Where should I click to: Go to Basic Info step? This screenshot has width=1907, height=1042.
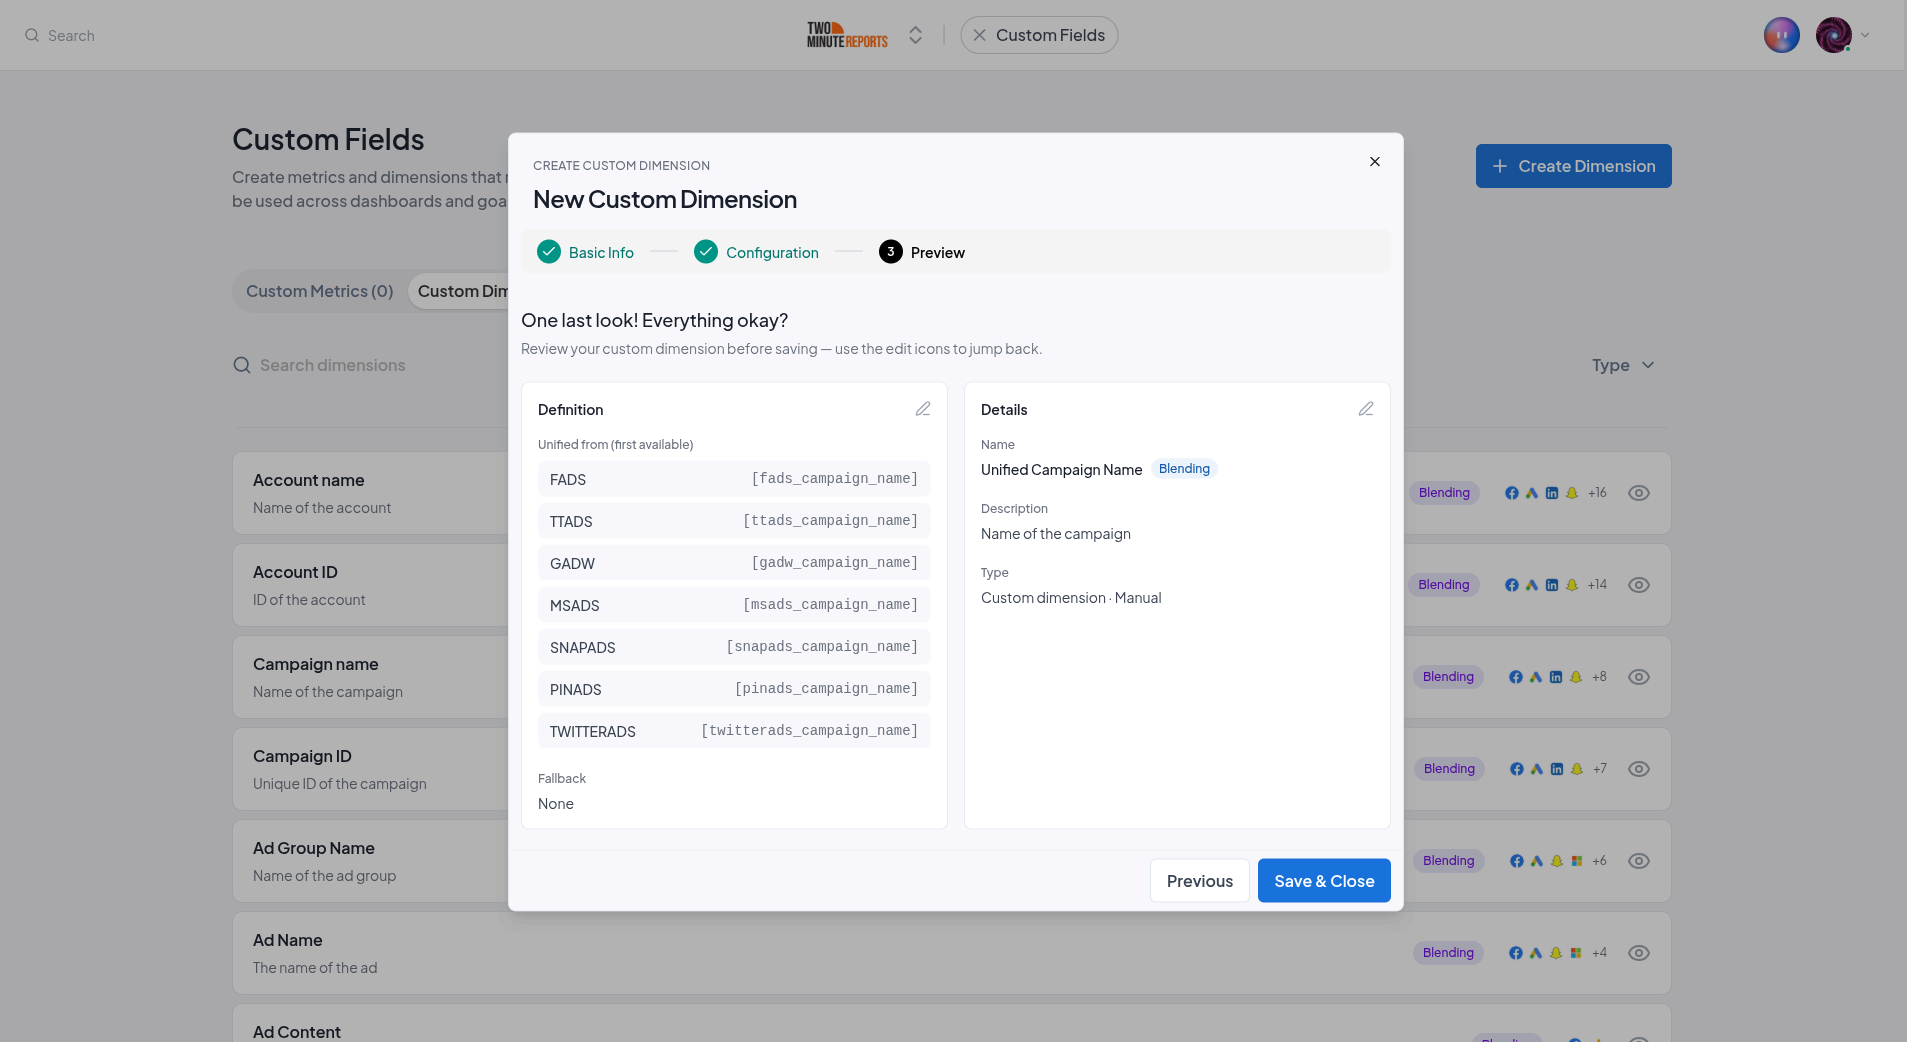586,252
